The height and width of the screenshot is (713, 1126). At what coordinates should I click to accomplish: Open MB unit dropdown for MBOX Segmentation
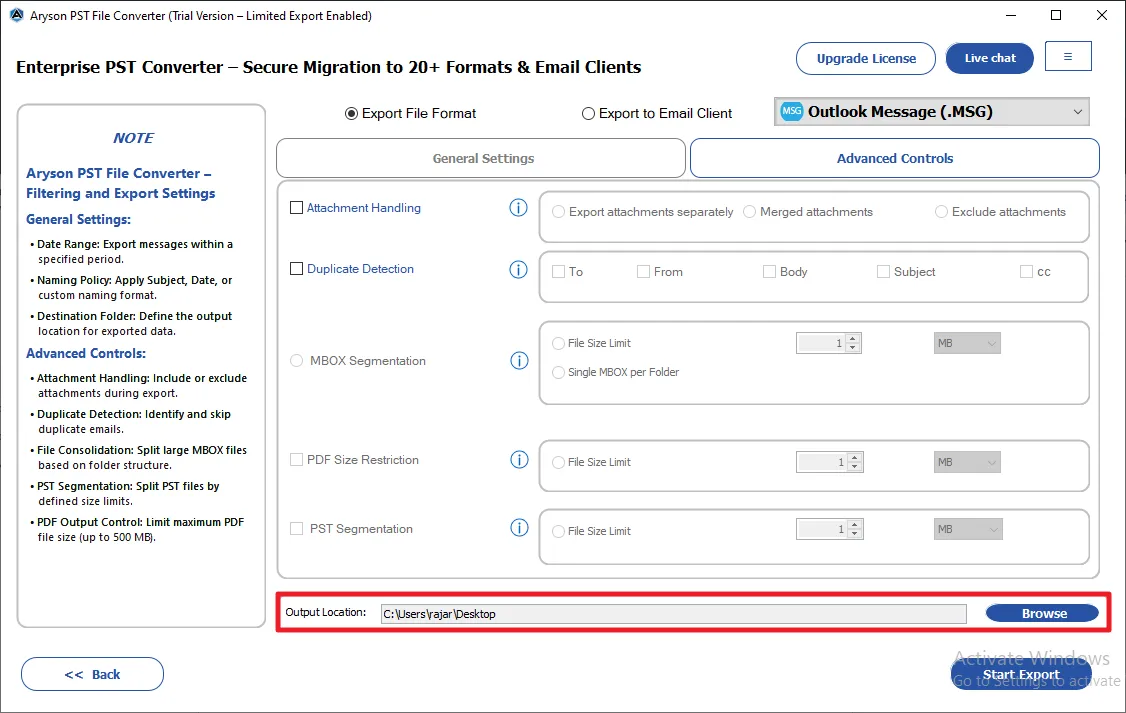967,343
